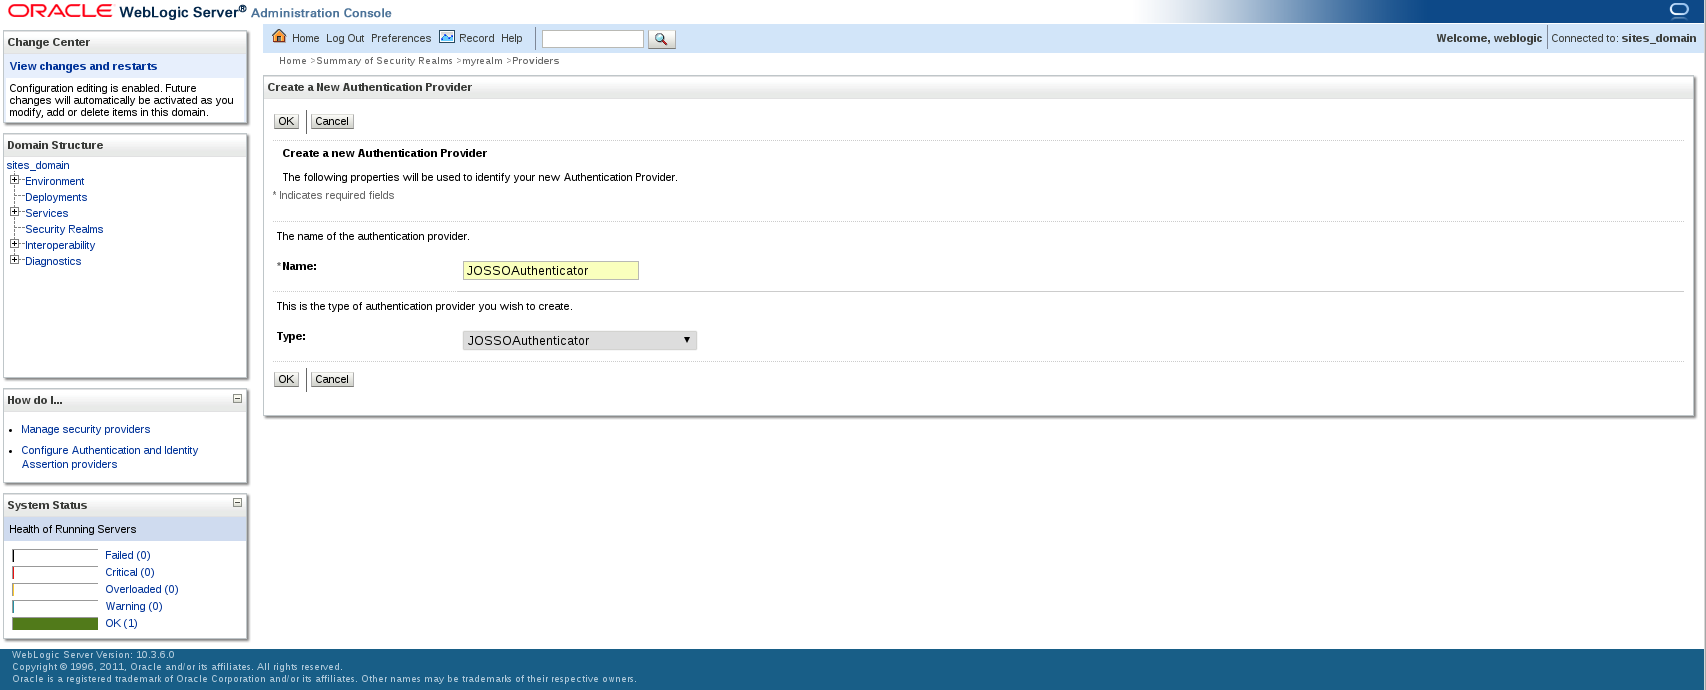Open Manage security providers help link
This screenshot has height=690, width=1706.
pos(86,429)
